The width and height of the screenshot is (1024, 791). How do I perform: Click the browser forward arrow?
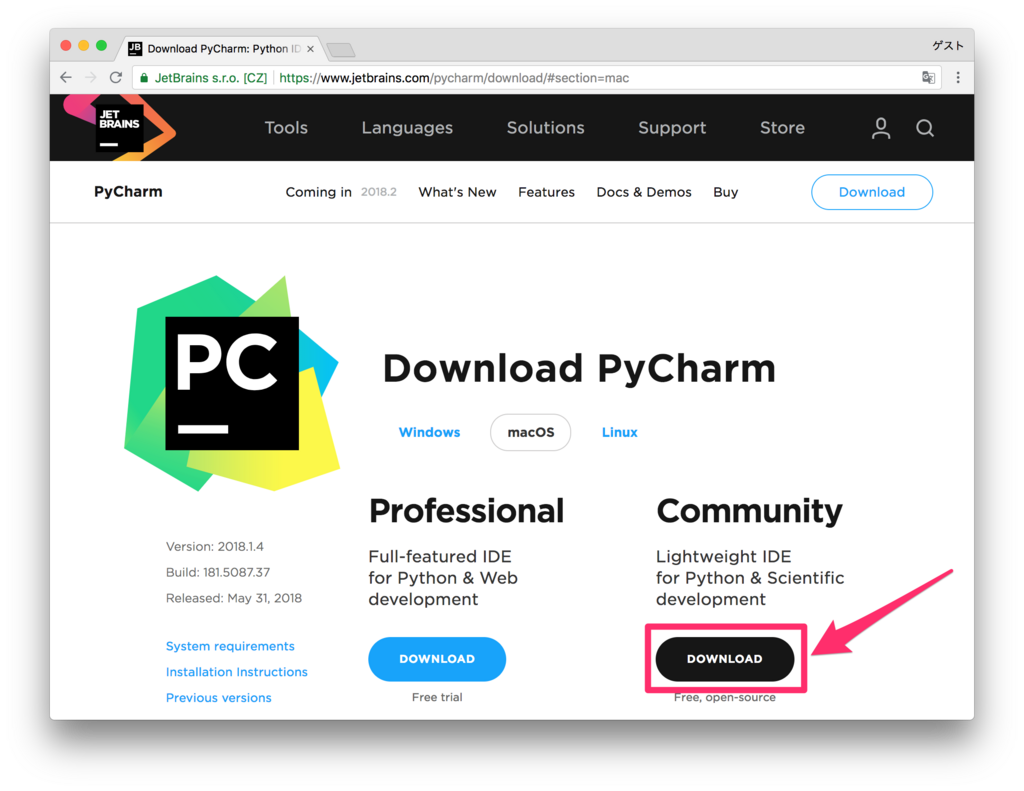click(91, 78)
